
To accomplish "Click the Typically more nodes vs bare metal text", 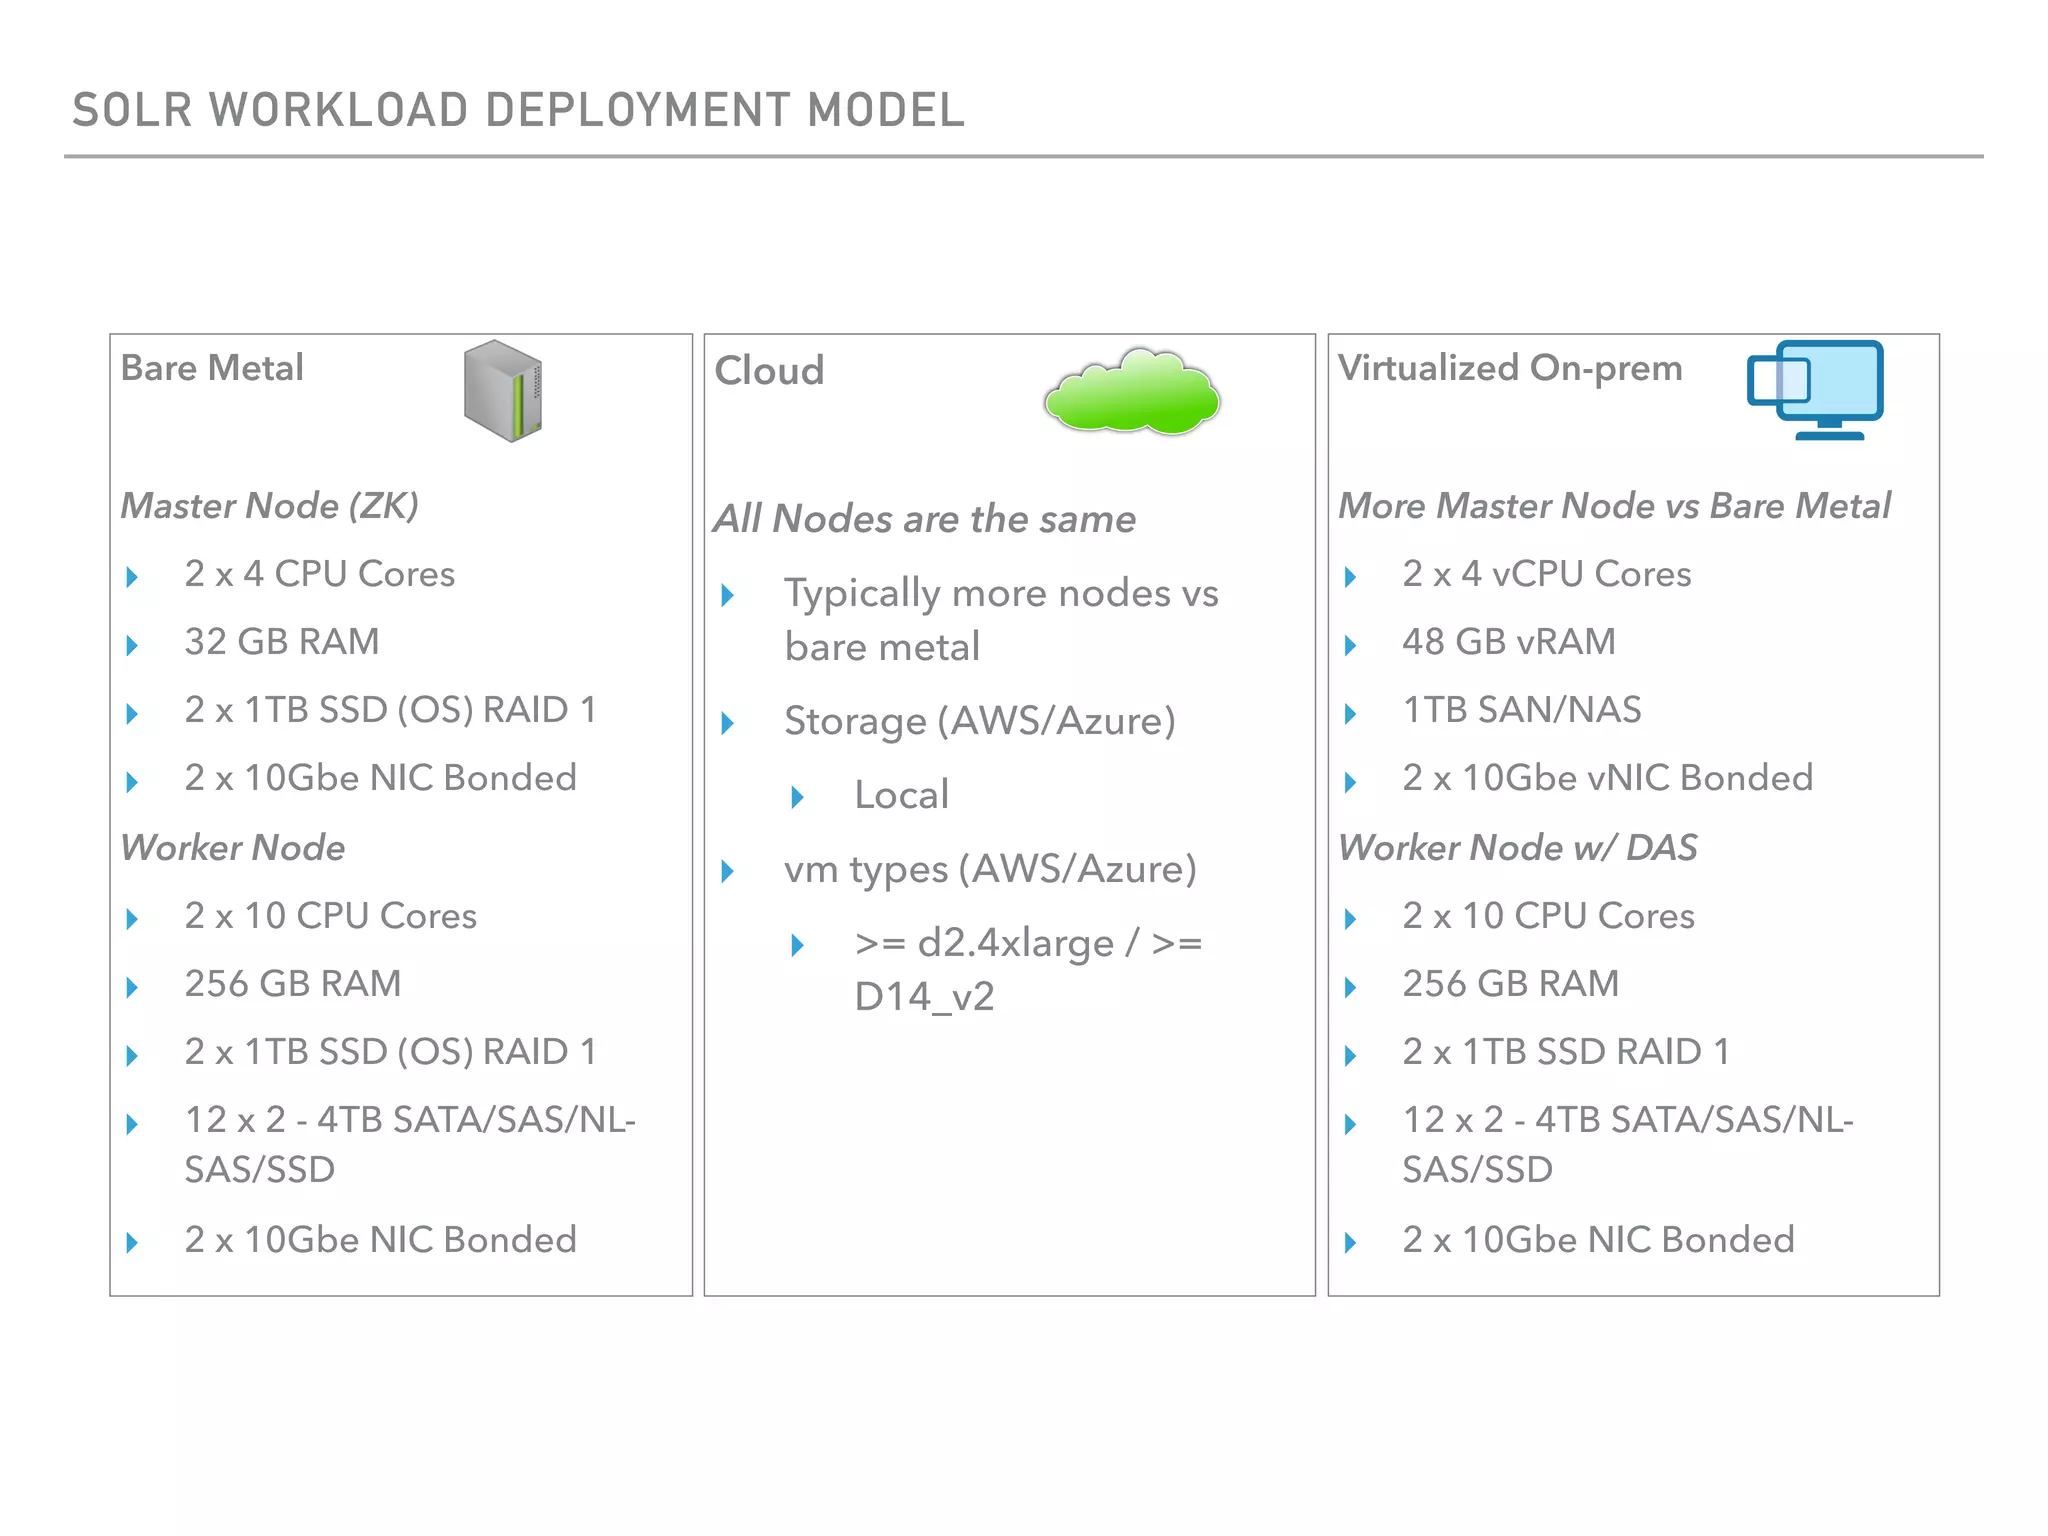I will 1000,620.
